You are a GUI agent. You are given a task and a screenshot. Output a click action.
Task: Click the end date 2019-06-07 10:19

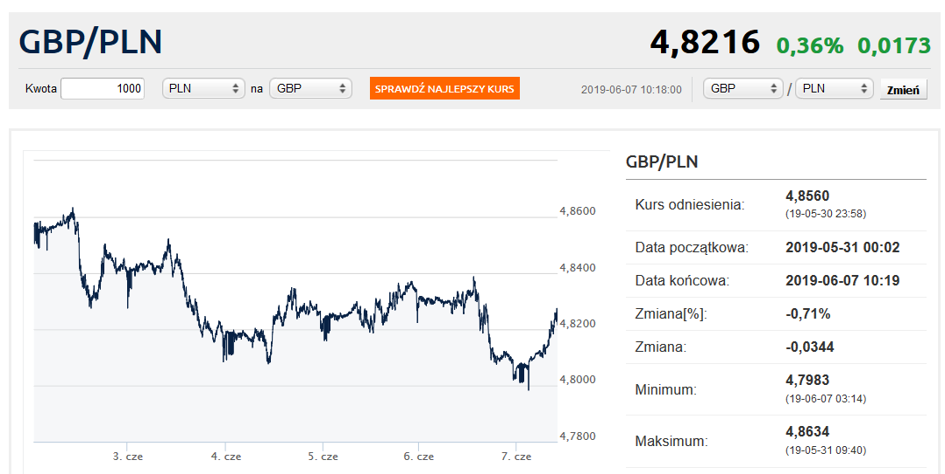pyautogui.click(x=843, y=280)
